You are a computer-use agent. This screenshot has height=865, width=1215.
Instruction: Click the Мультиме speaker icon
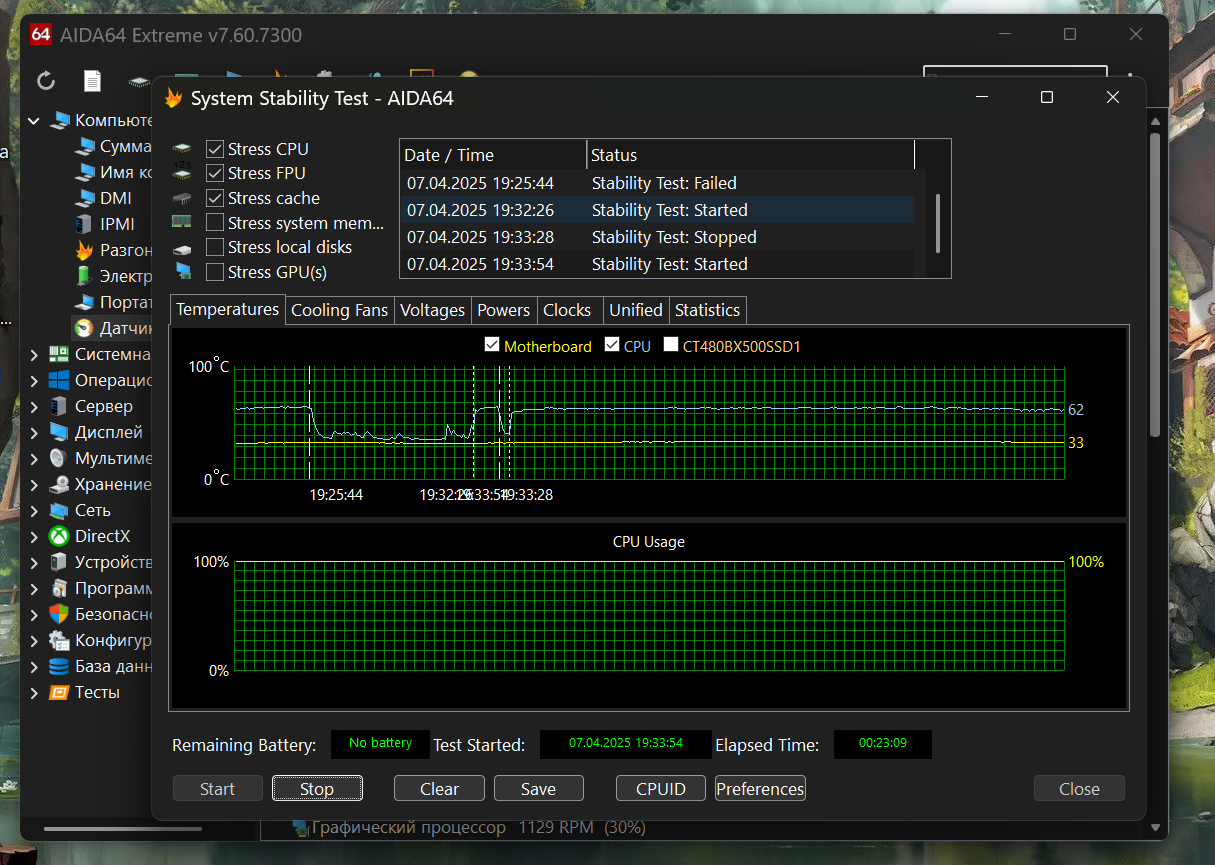[x=59, y=458]
